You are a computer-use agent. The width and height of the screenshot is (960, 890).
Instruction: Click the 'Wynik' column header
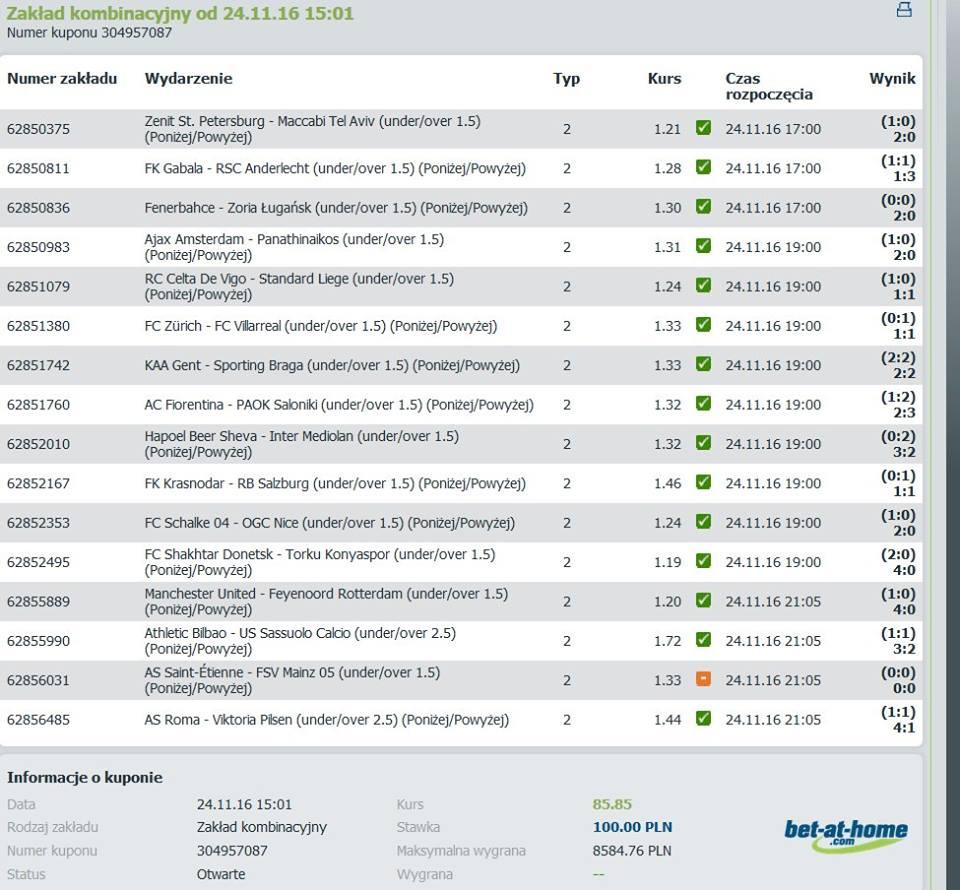(x=893, y=78)
